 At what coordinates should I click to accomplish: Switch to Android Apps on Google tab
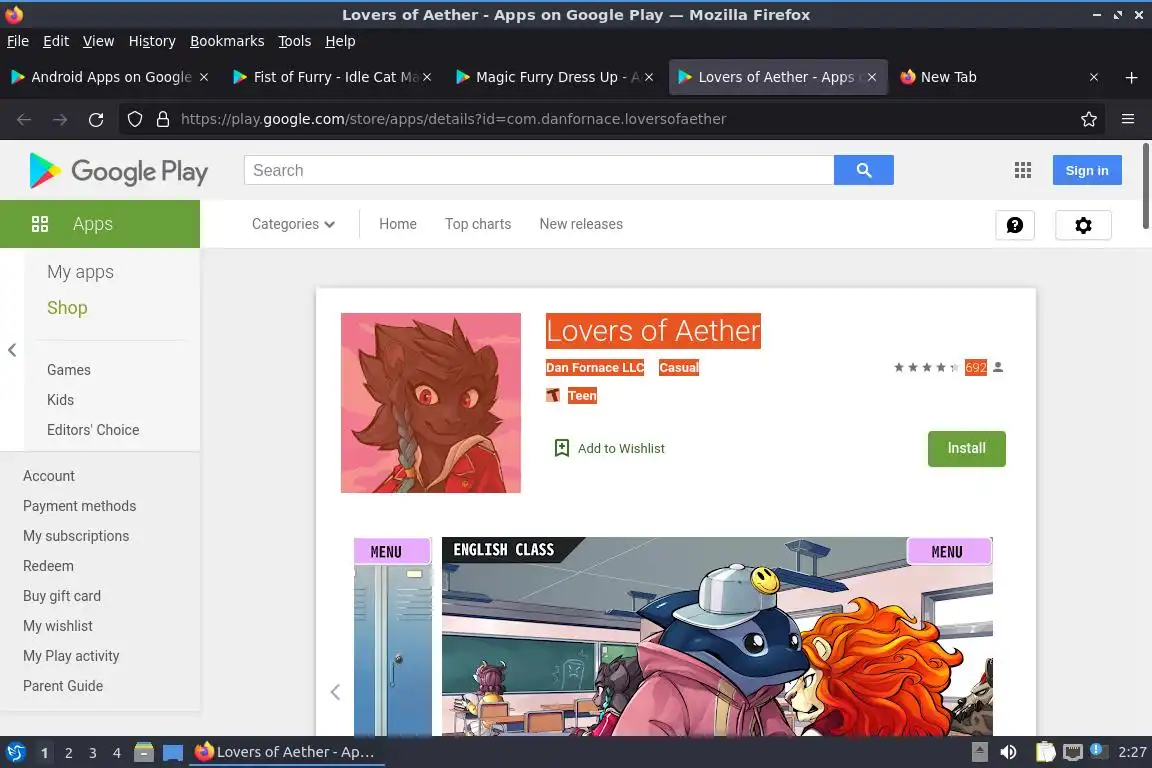(x=110, y=77)
